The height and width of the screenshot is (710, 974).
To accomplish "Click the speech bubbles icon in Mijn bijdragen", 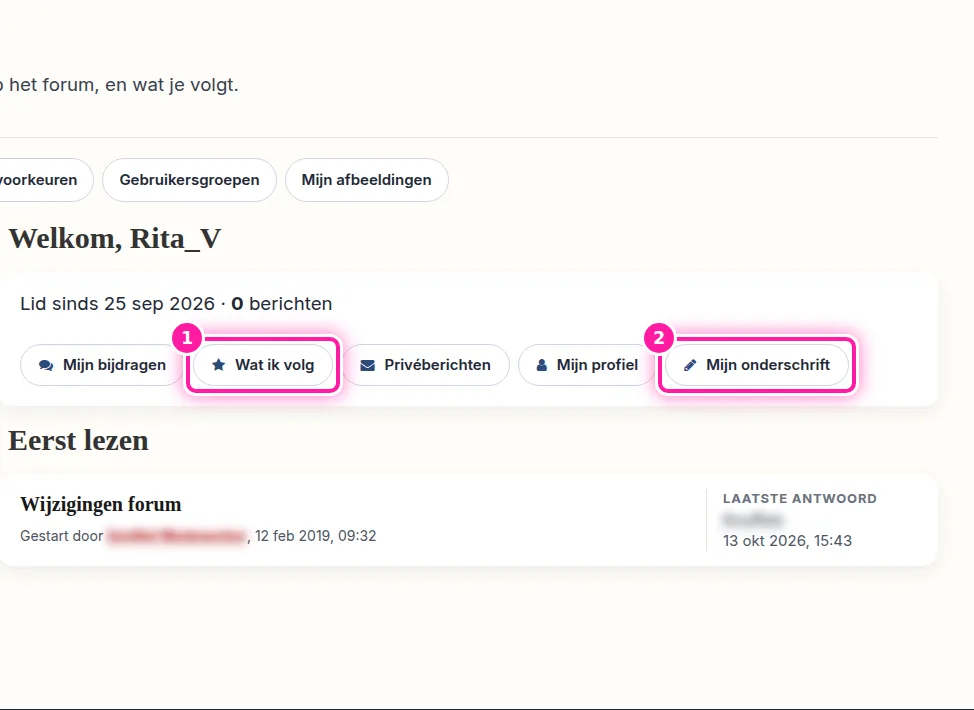I will [x=46, y=365].
